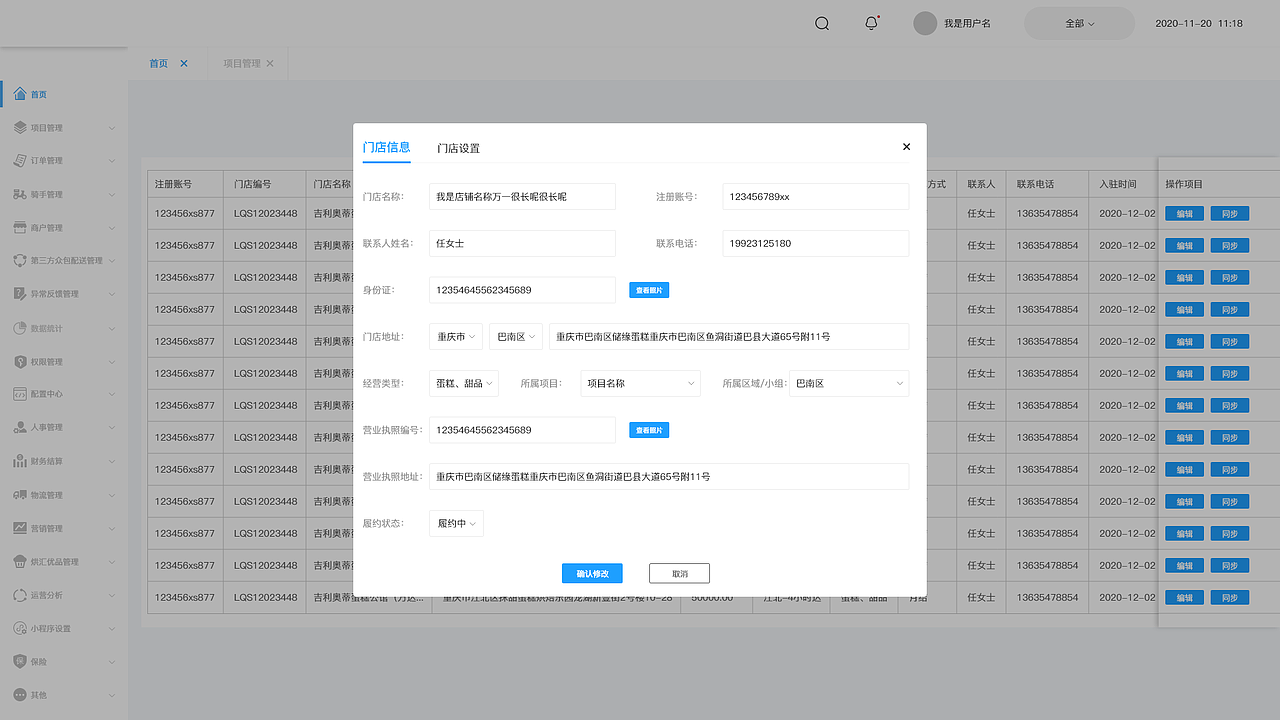
Task: Switch to the 门店设置 dialog tab
Action: pos(458,148)
